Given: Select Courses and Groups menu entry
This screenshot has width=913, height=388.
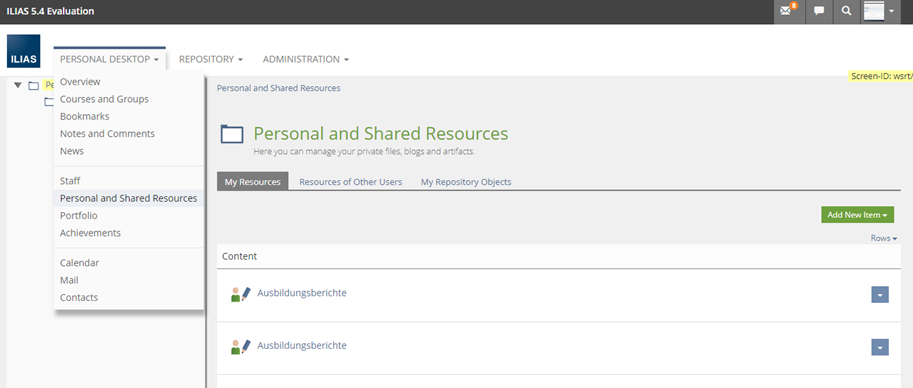Looking at the screenshot, I should pos(104,99).
